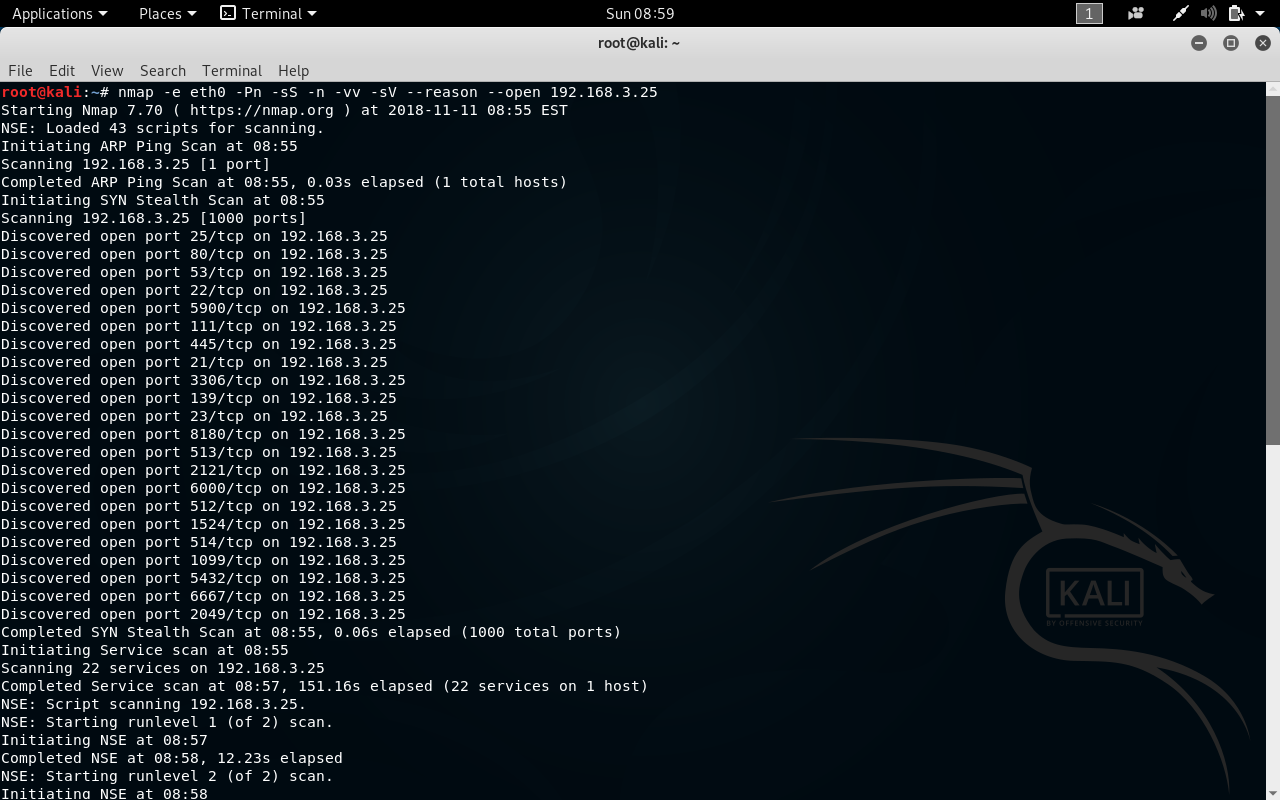Click 'Discovered open port 23/tcp' line
Screen dimensions: 1280x800
(x=194, y=416)
